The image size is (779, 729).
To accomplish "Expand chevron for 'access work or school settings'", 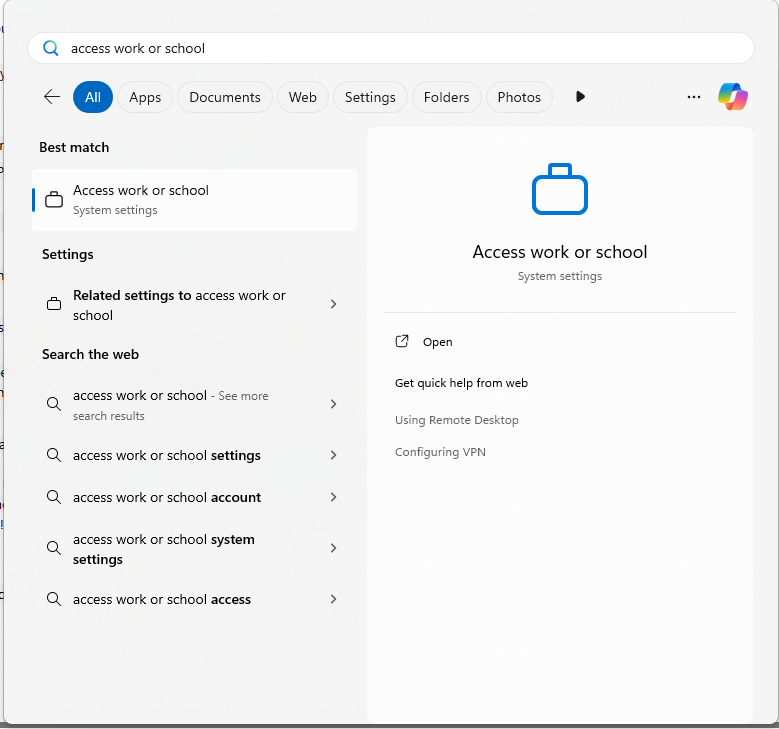I will [333, 455].
